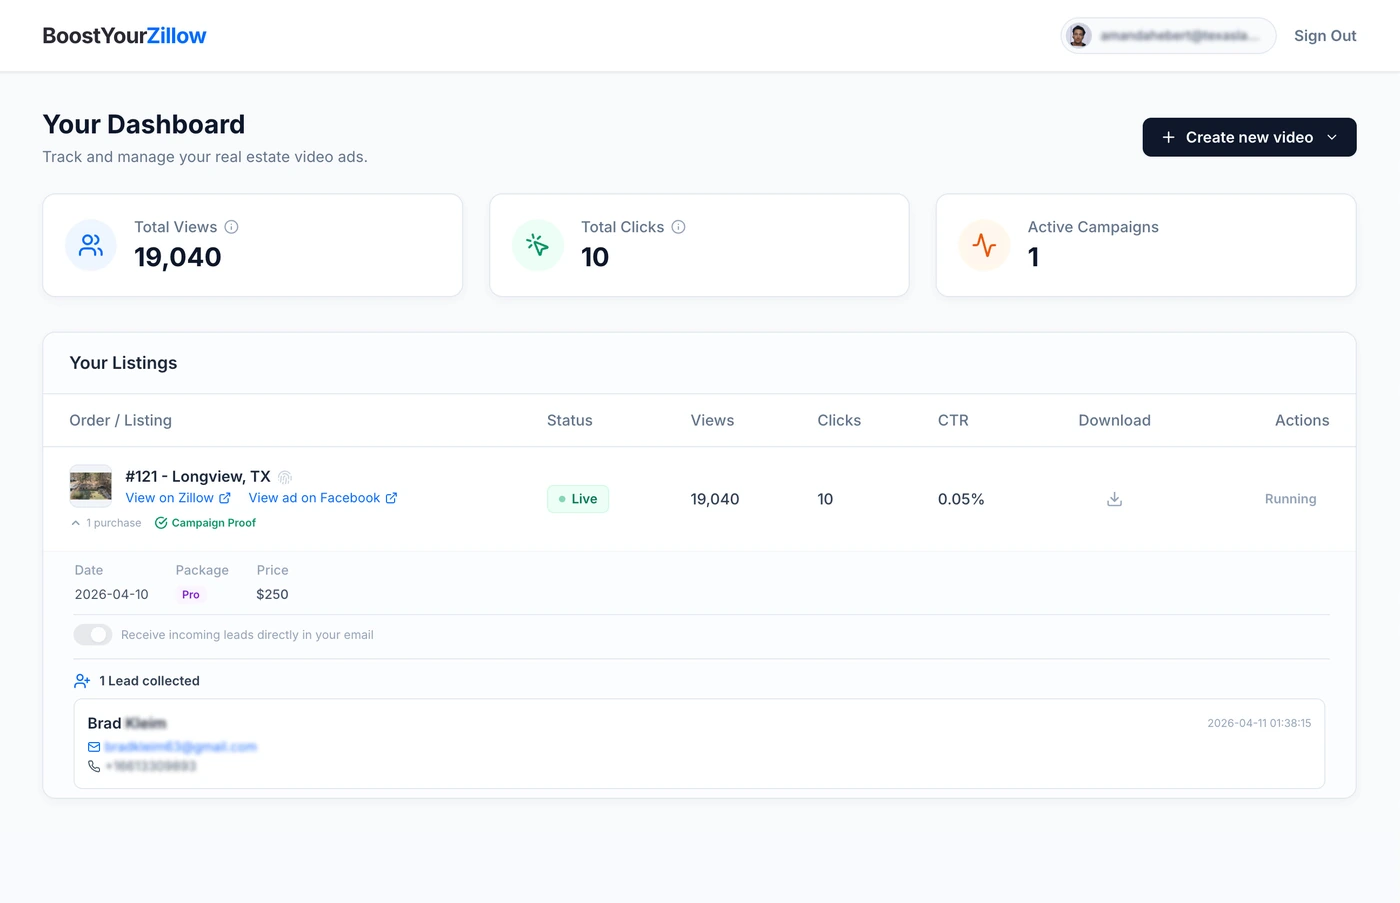Click the info icon beside Total Clicks
The image size is (1400, 903).
point(679,226)
